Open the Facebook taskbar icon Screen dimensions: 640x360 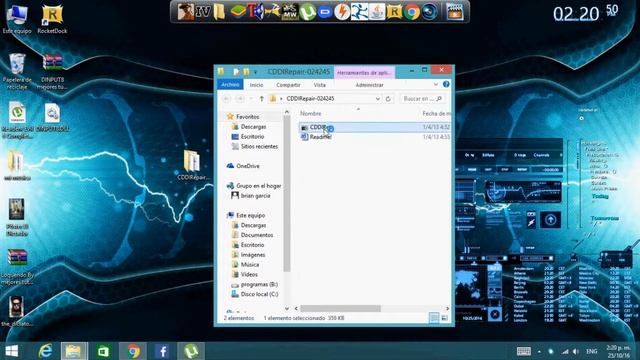(162, 351)
